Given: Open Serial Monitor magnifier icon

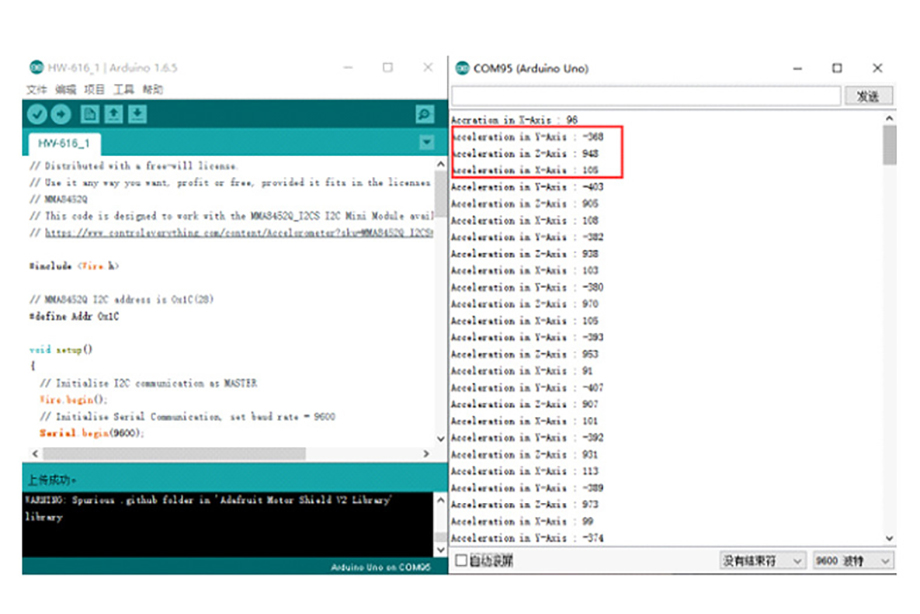Looking at the screenshot, I should click(x=425, y=114).
